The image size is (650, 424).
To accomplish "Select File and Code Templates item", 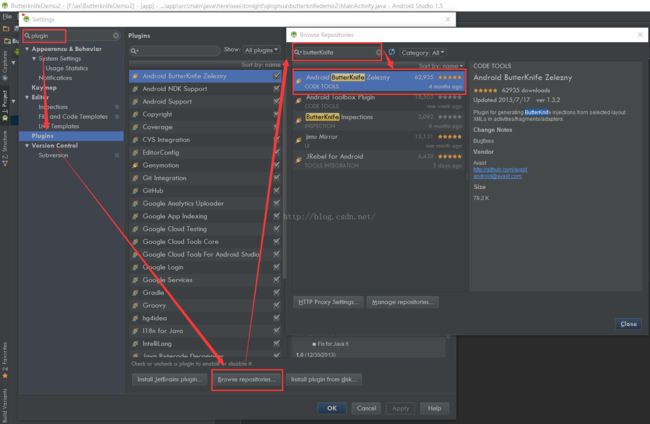I will click(x=73, y=117).
